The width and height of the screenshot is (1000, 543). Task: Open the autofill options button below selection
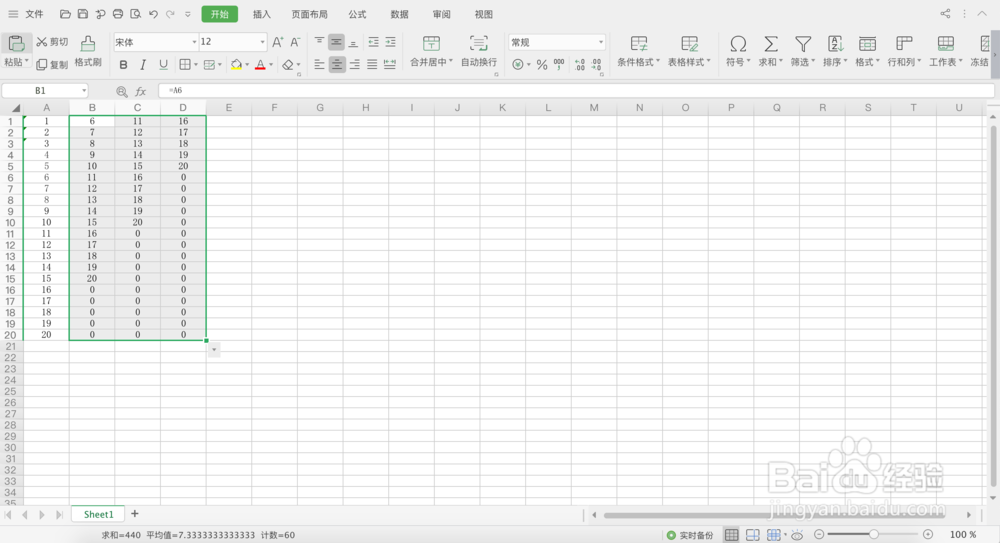click(214, 350)
